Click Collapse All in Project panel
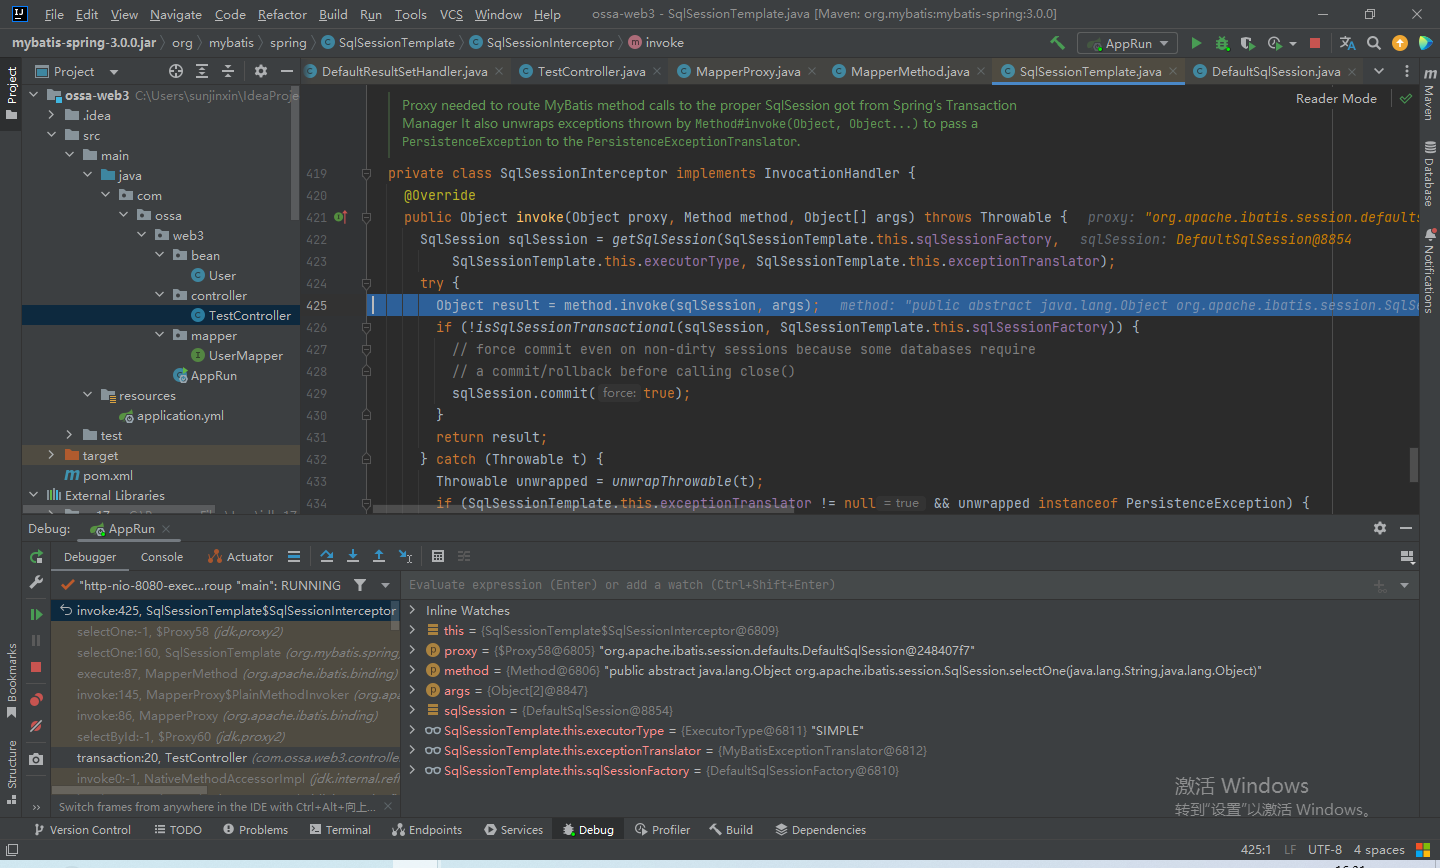This screenshot has width=1440, height=868. 228,71
